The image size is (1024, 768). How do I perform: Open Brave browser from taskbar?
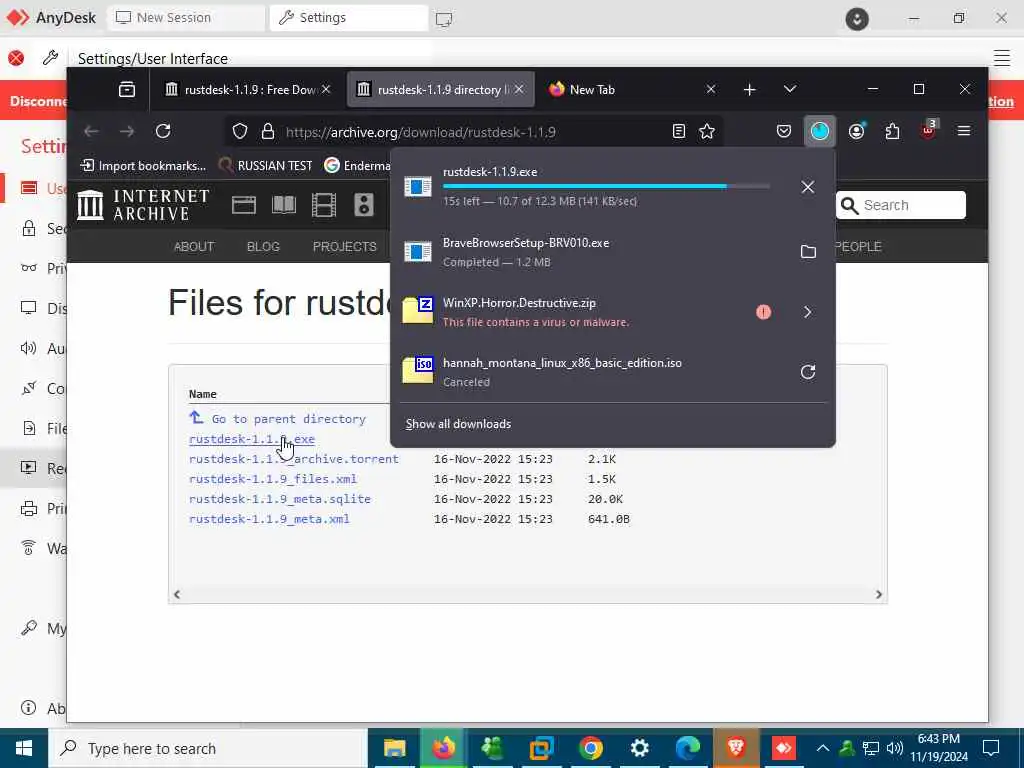coord(736,748)
